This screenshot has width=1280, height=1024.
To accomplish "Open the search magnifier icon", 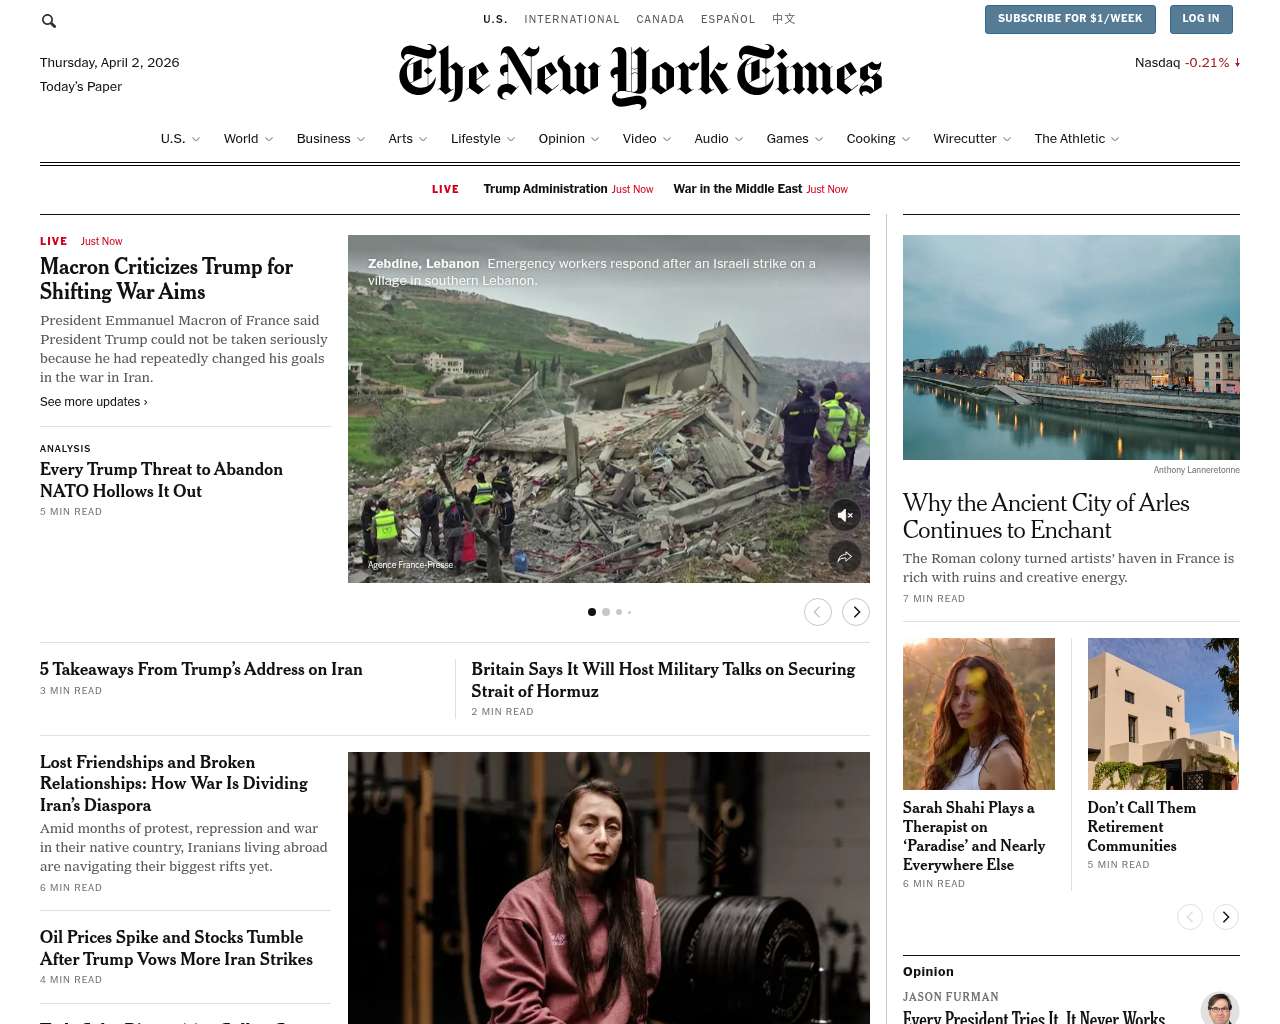I will click(x=49, y=20).
